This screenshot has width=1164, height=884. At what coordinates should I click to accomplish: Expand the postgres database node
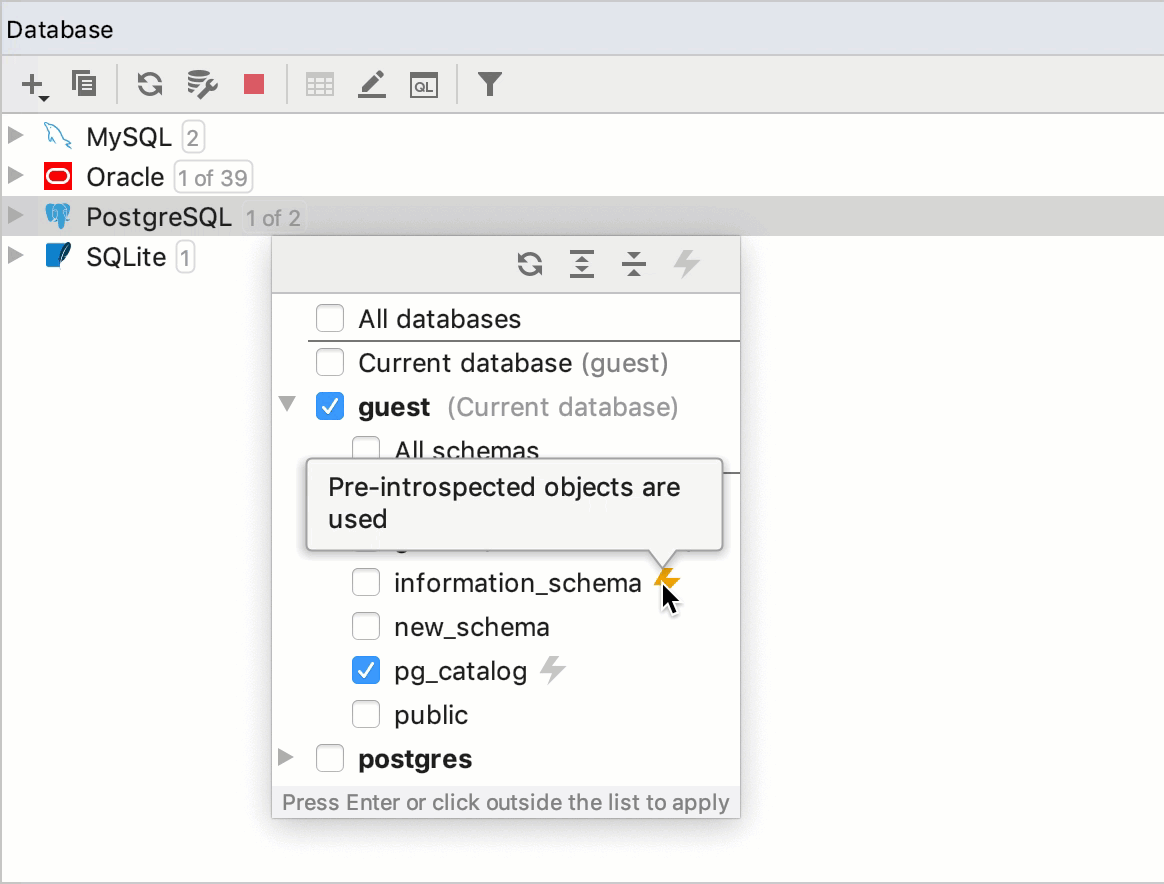coord(287,758)
